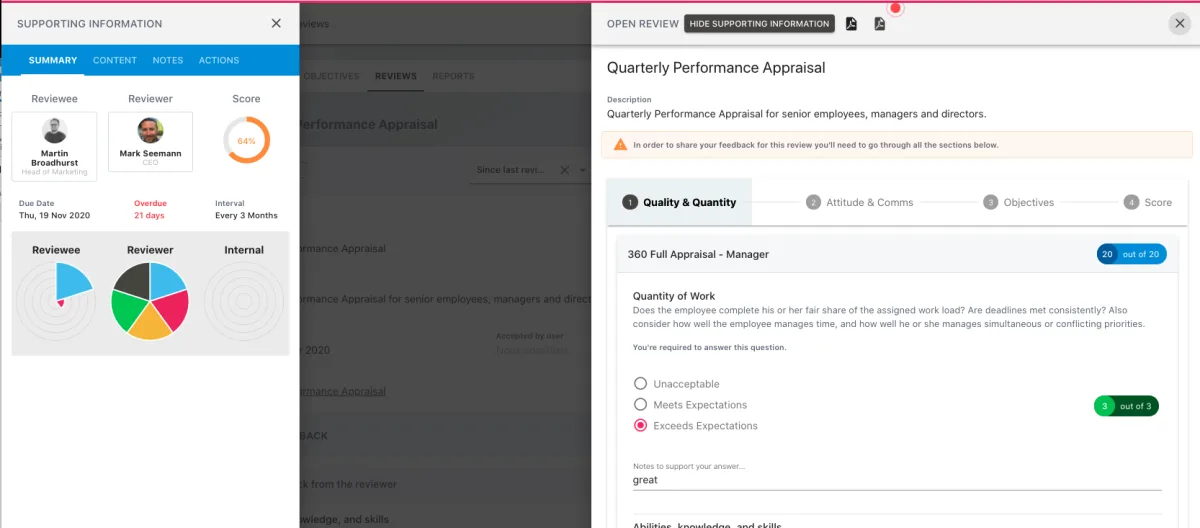Viewport: 1200px width, 528px height.
Task: Click Mark Seemann's avatar photo
Action: coord(150,131)
